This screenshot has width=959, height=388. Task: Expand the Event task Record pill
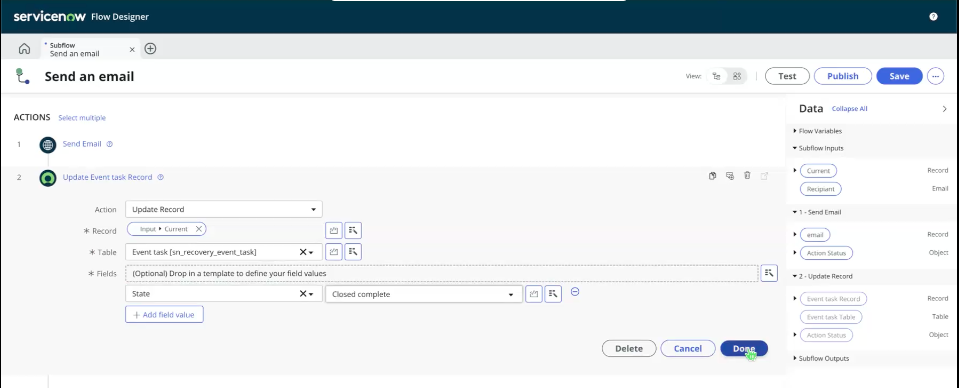tap(795, 299)
